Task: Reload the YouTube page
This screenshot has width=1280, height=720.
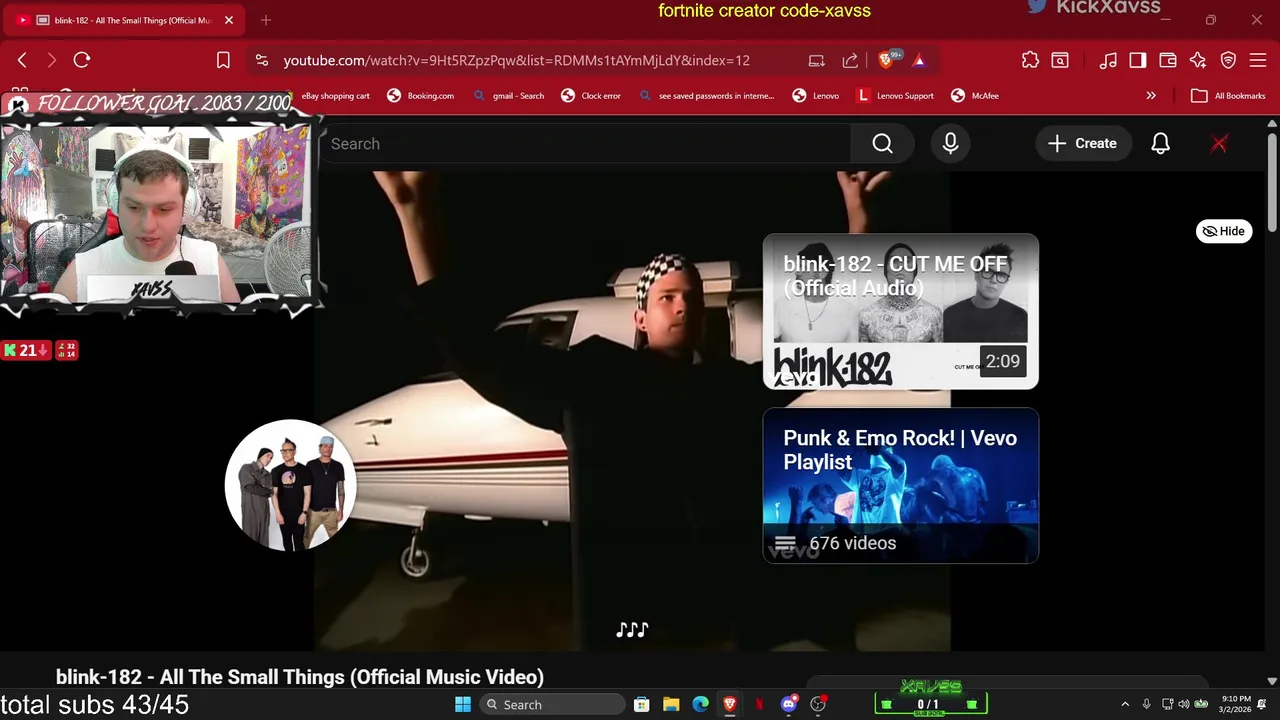Action: point(82,60)
